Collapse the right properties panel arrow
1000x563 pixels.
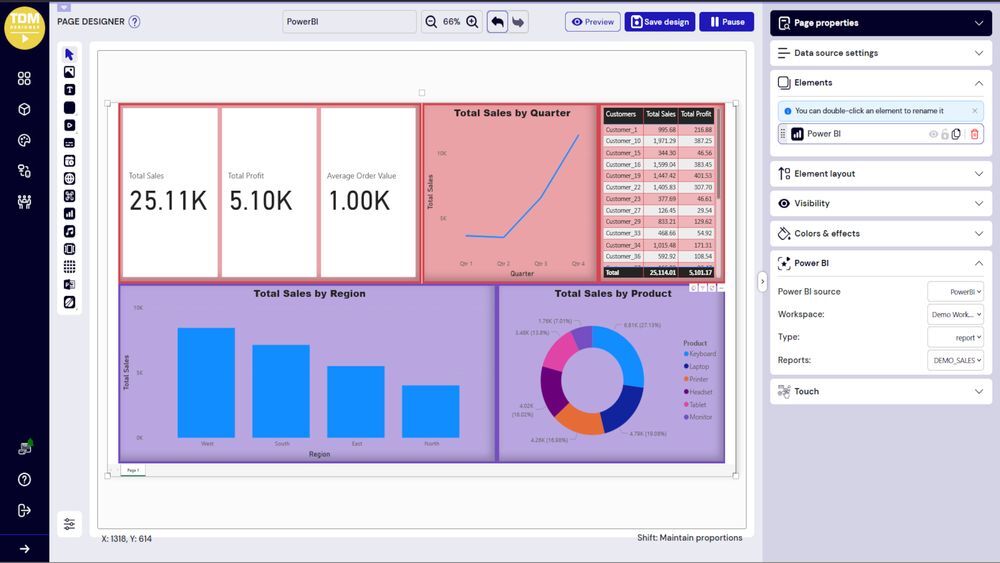(x=762, y=281)
